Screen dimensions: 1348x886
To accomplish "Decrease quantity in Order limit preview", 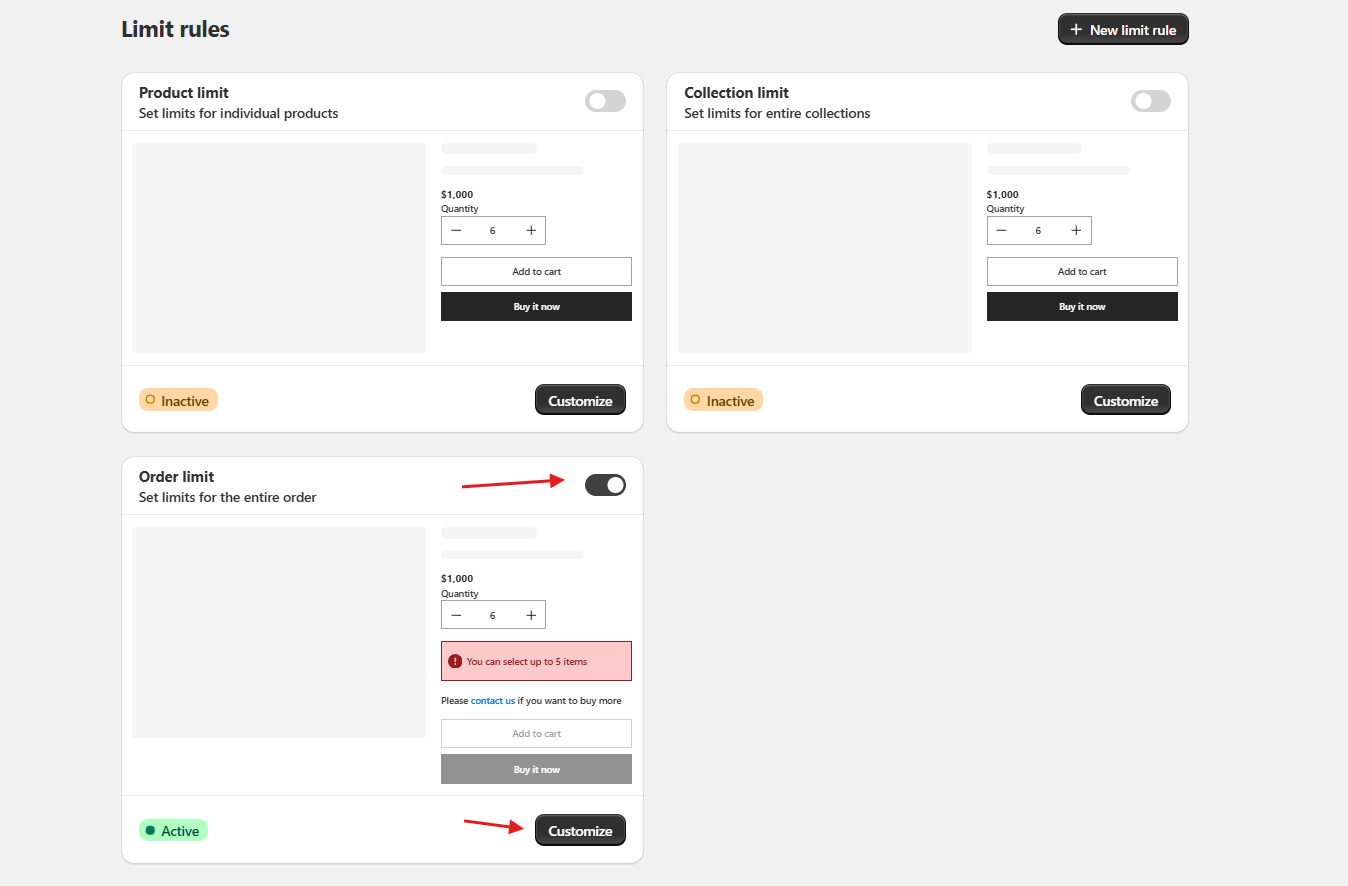I will [x=456, y=615].
